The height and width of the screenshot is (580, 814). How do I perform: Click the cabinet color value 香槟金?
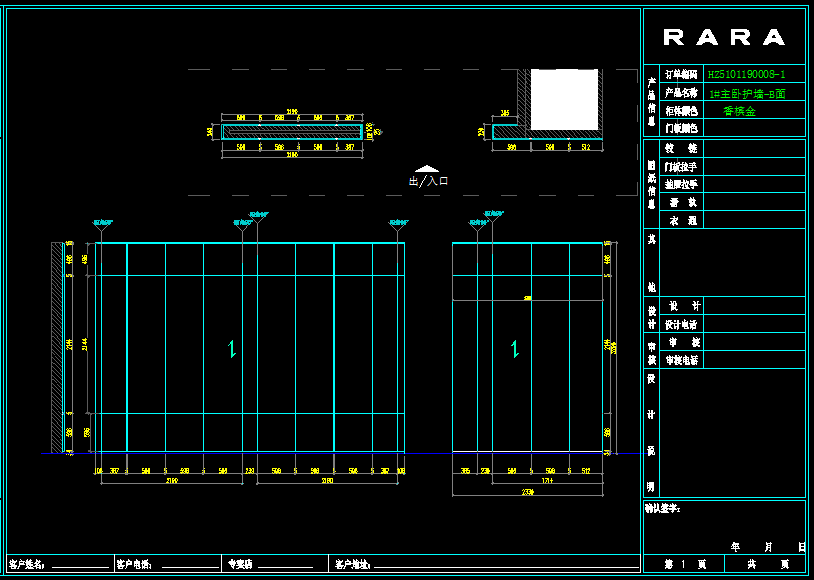click(x=739, y=111)
